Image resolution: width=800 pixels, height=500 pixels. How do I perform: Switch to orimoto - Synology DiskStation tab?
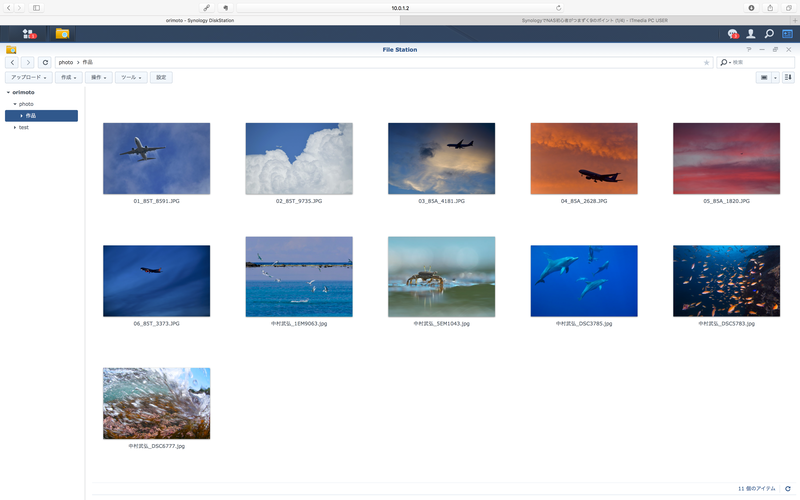pos(200,20)
